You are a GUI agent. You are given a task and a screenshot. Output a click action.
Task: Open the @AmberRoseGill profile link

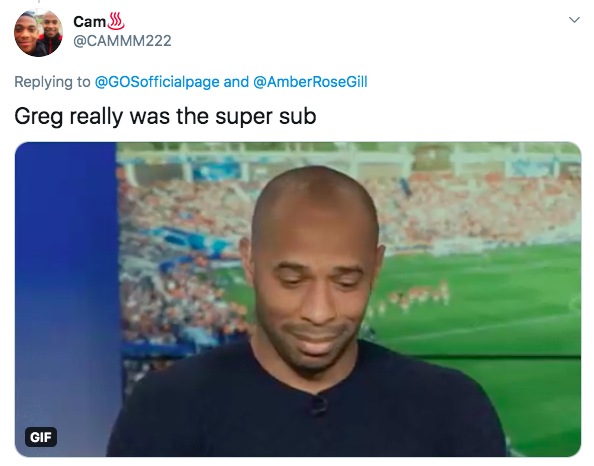click(310, 82)
